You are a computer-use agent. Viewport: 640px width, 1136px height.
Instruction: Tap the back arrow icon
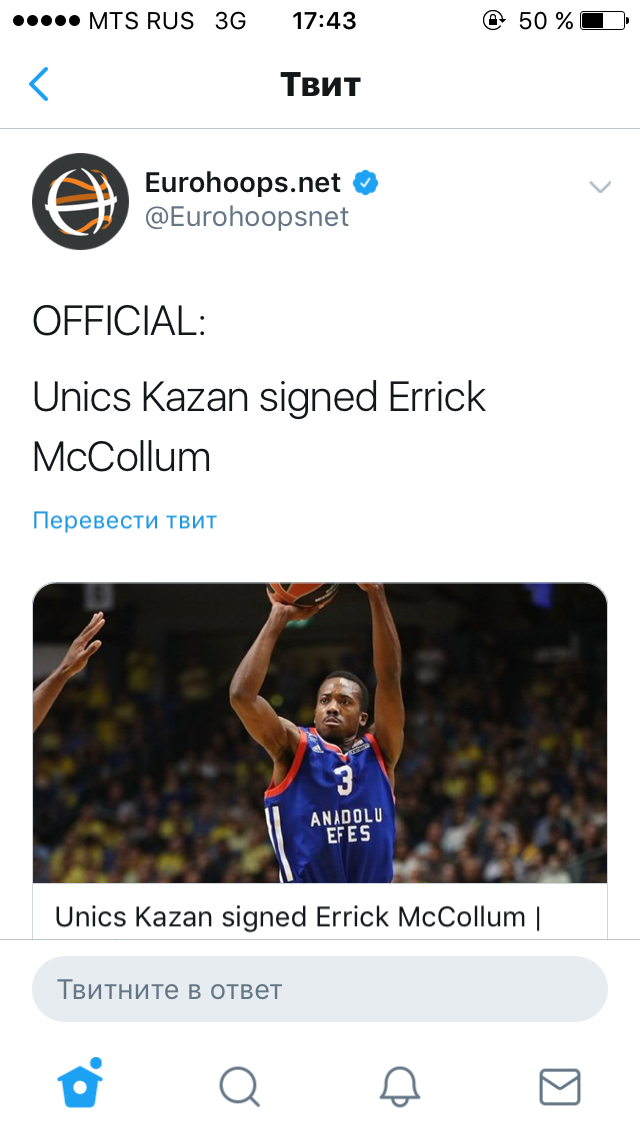tap(38, 84)
